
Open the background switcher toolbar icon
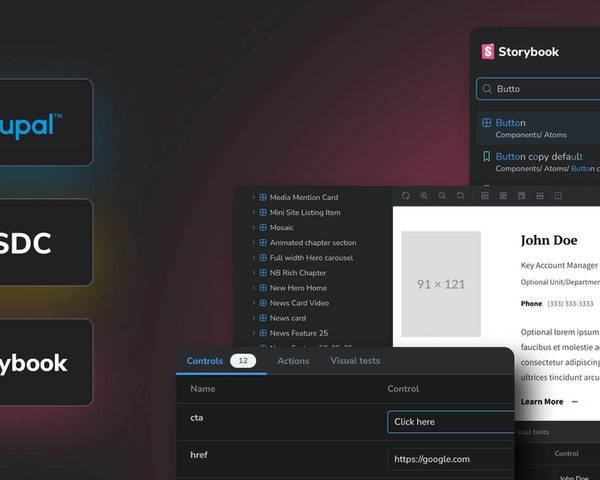485,196
